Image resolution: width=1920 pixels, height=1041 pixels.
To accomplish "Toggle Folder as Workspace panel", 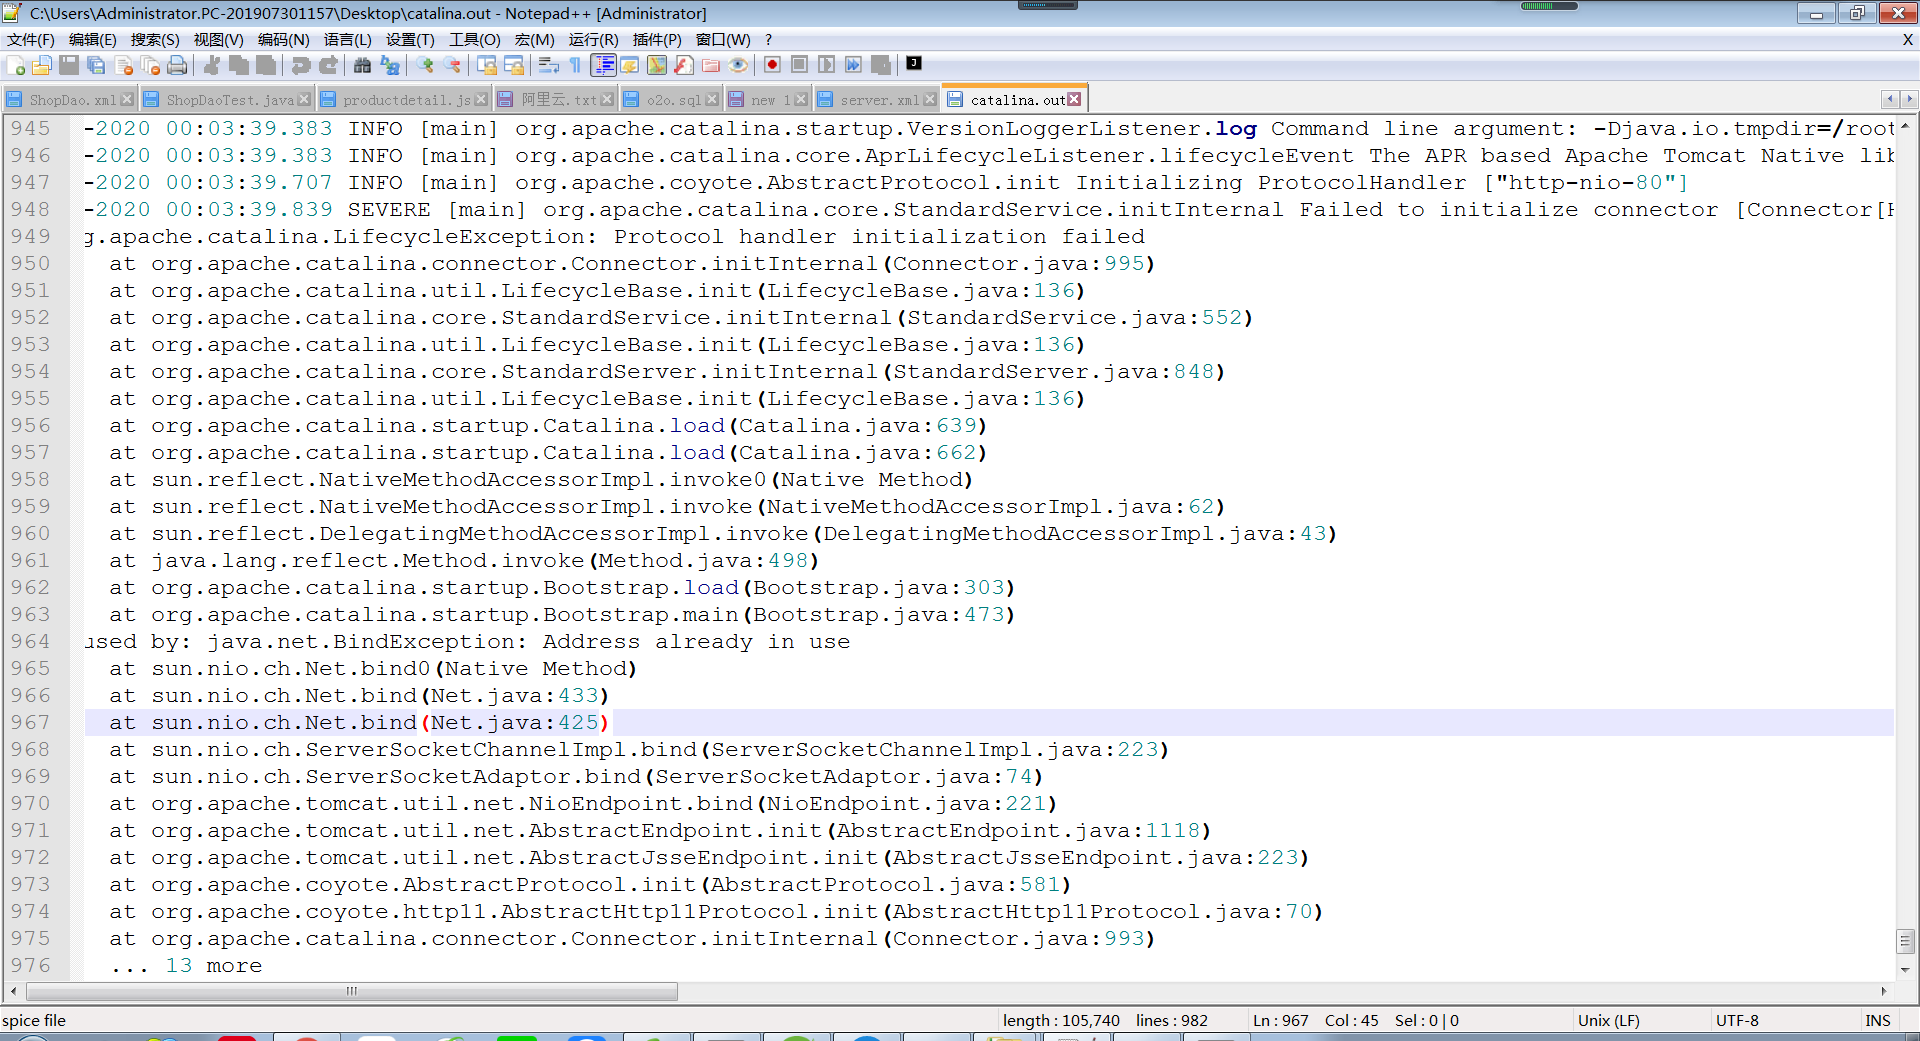I will pos(711,65).
